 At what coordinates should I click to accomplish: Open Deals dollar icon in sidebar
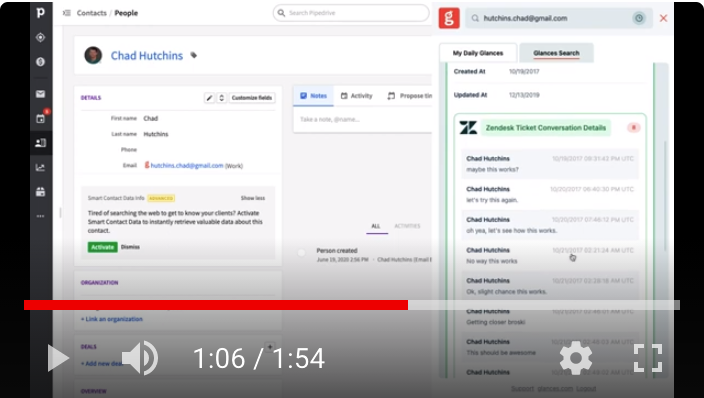click(40, 62)
